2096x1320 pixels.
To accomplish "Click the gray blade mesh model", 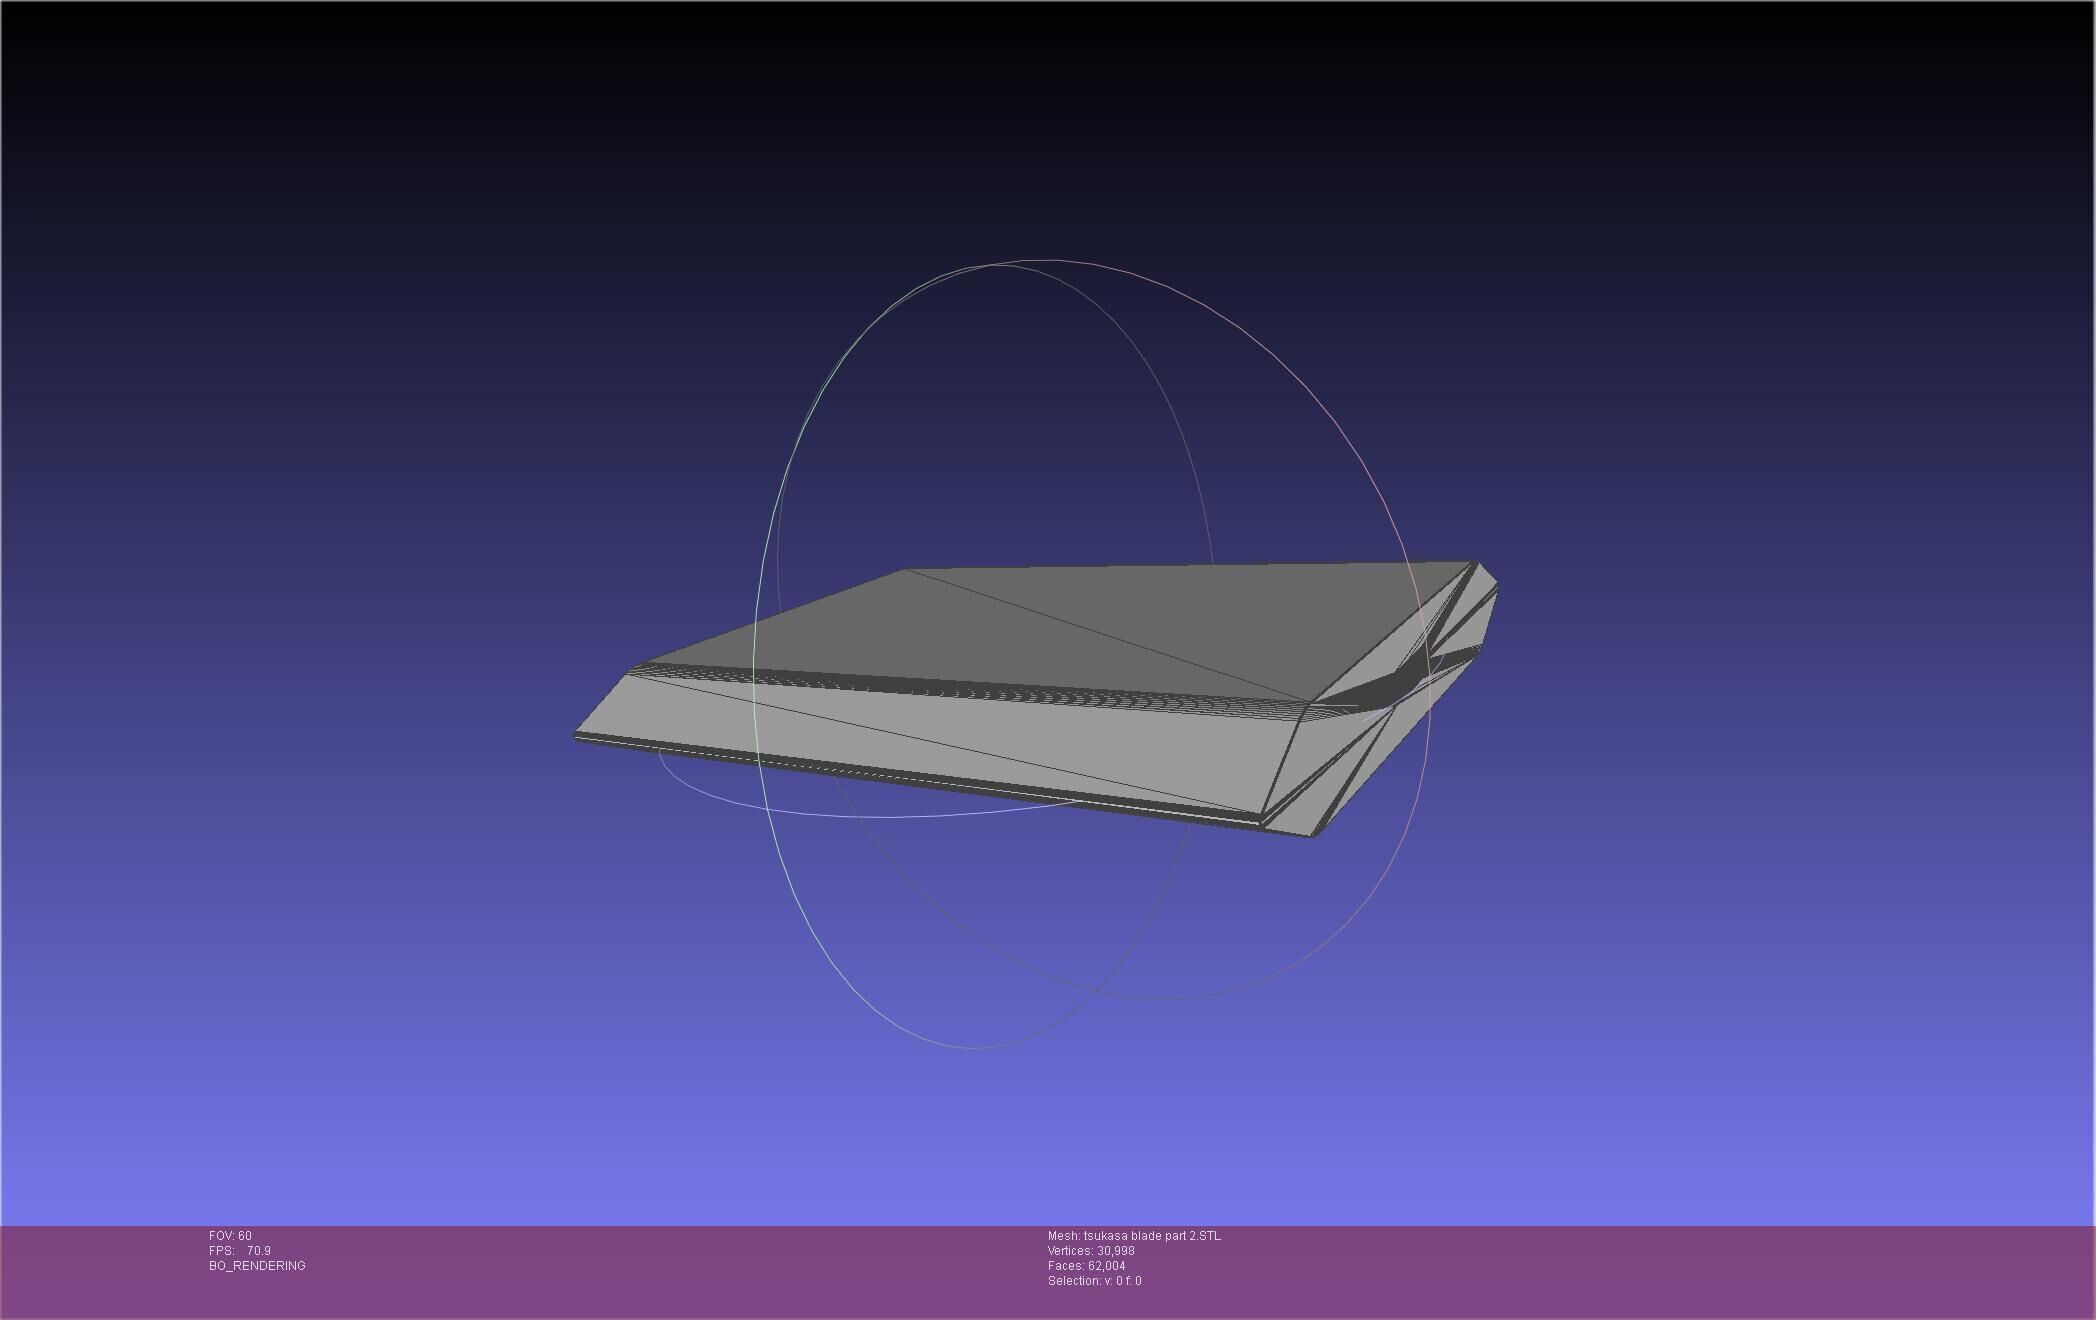I will [1035, 698].
